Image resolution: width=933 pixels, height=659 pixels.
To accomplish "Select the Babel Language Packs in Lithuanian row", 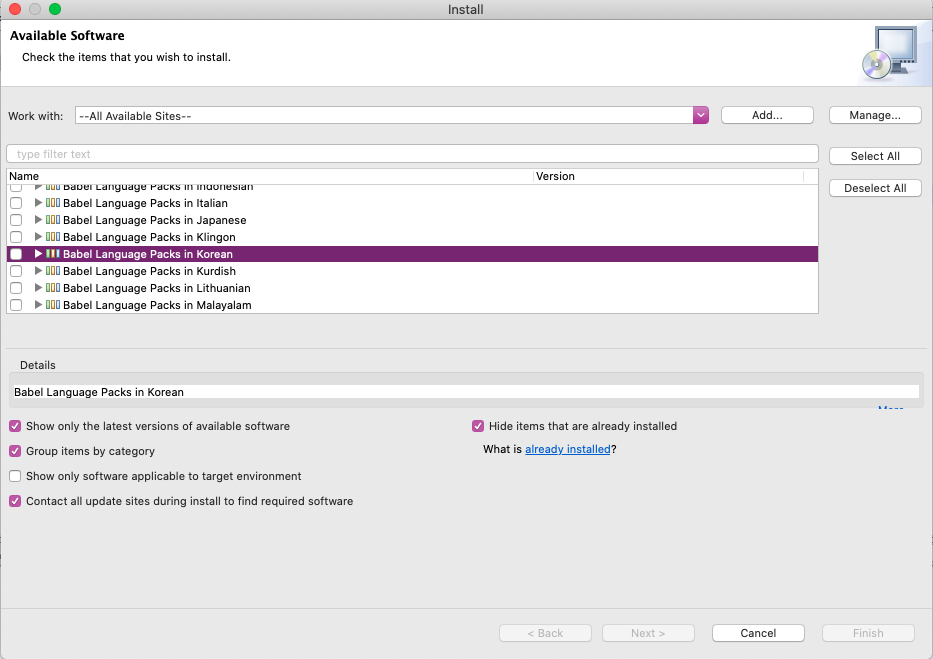I will pos(412,288).
